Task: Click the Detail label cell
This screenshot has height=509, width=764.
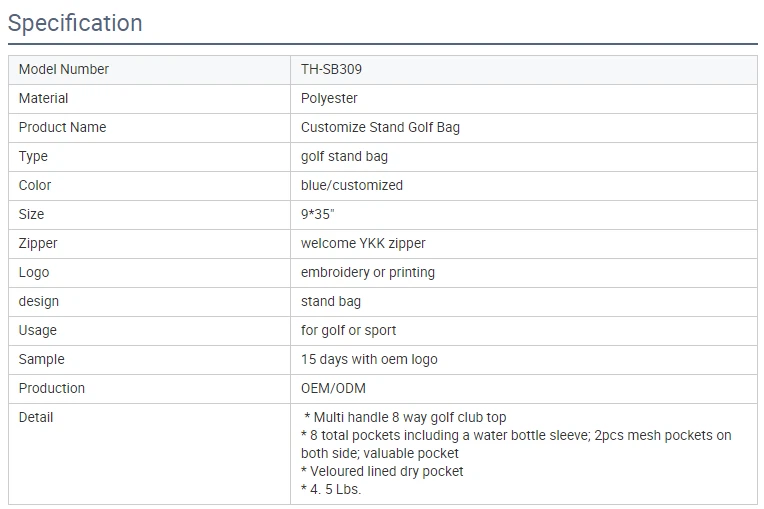Action: coord(36,418)
